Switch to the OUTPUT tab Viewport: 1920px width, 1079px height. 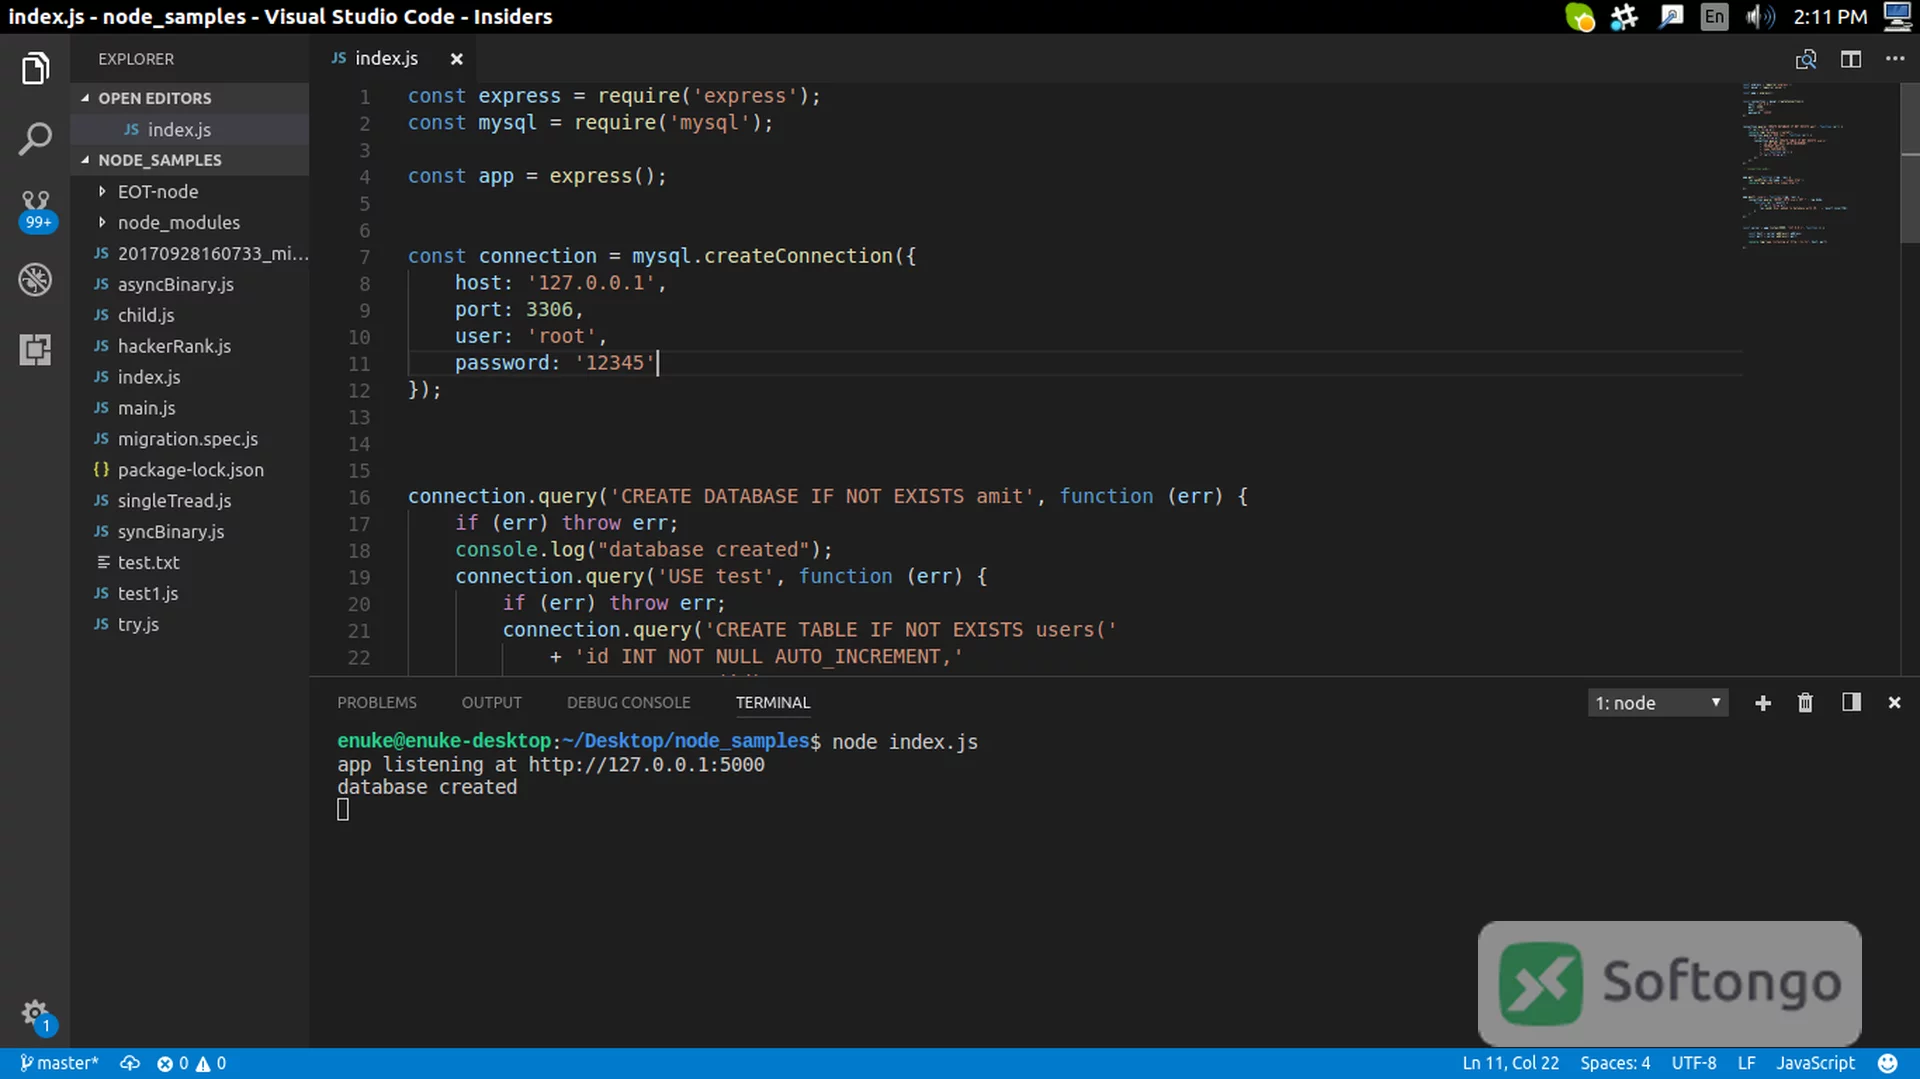coord(491,702)
